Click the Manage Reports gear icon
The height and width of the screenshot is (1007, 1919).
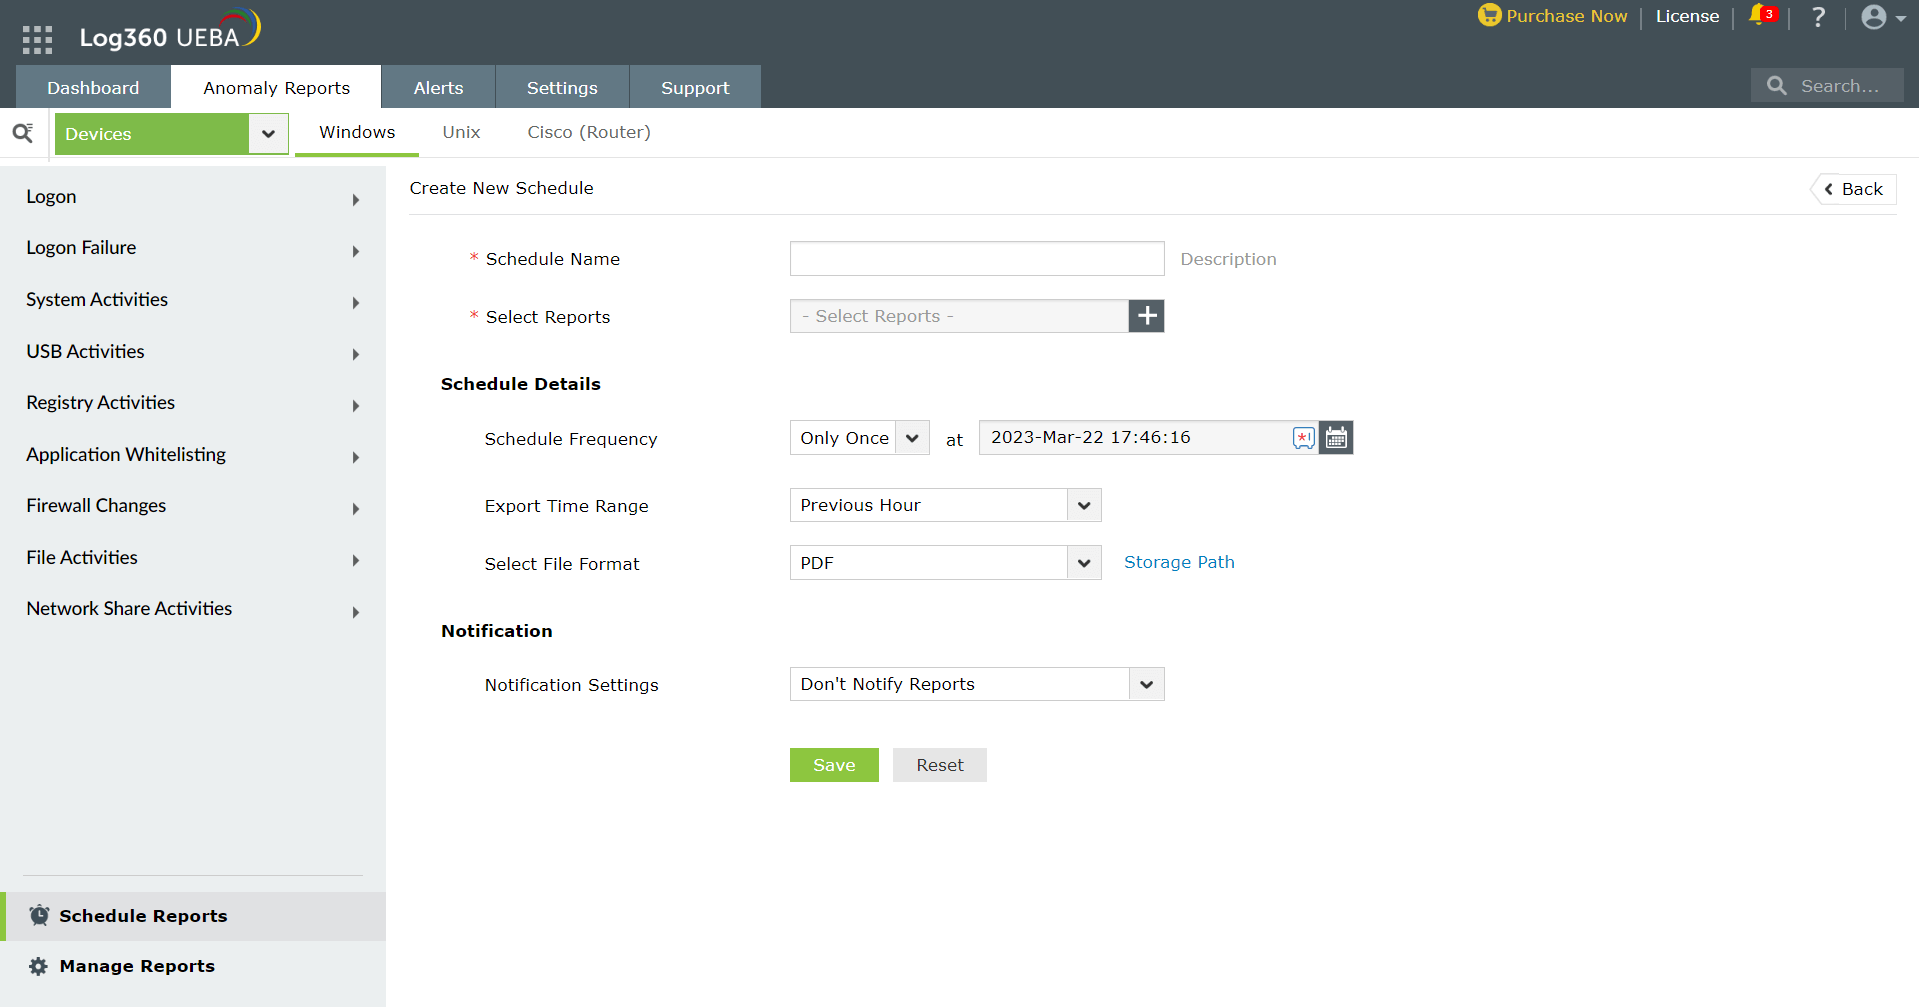click(38, 966)
